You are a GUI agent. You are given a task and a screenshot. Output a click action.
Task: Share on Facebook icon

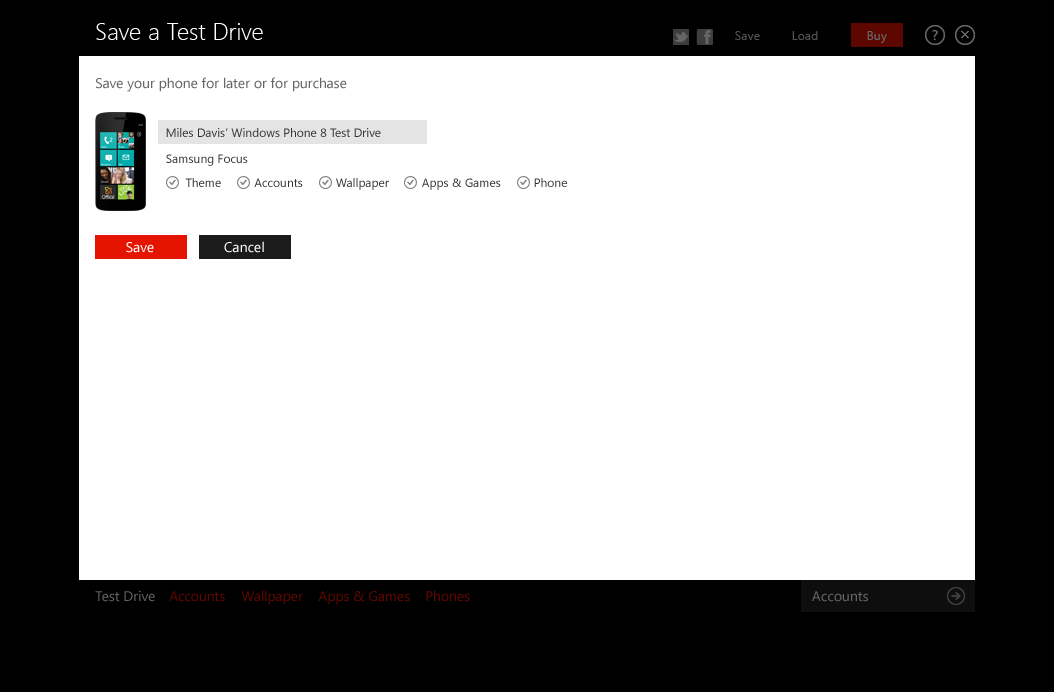(704, 36)
